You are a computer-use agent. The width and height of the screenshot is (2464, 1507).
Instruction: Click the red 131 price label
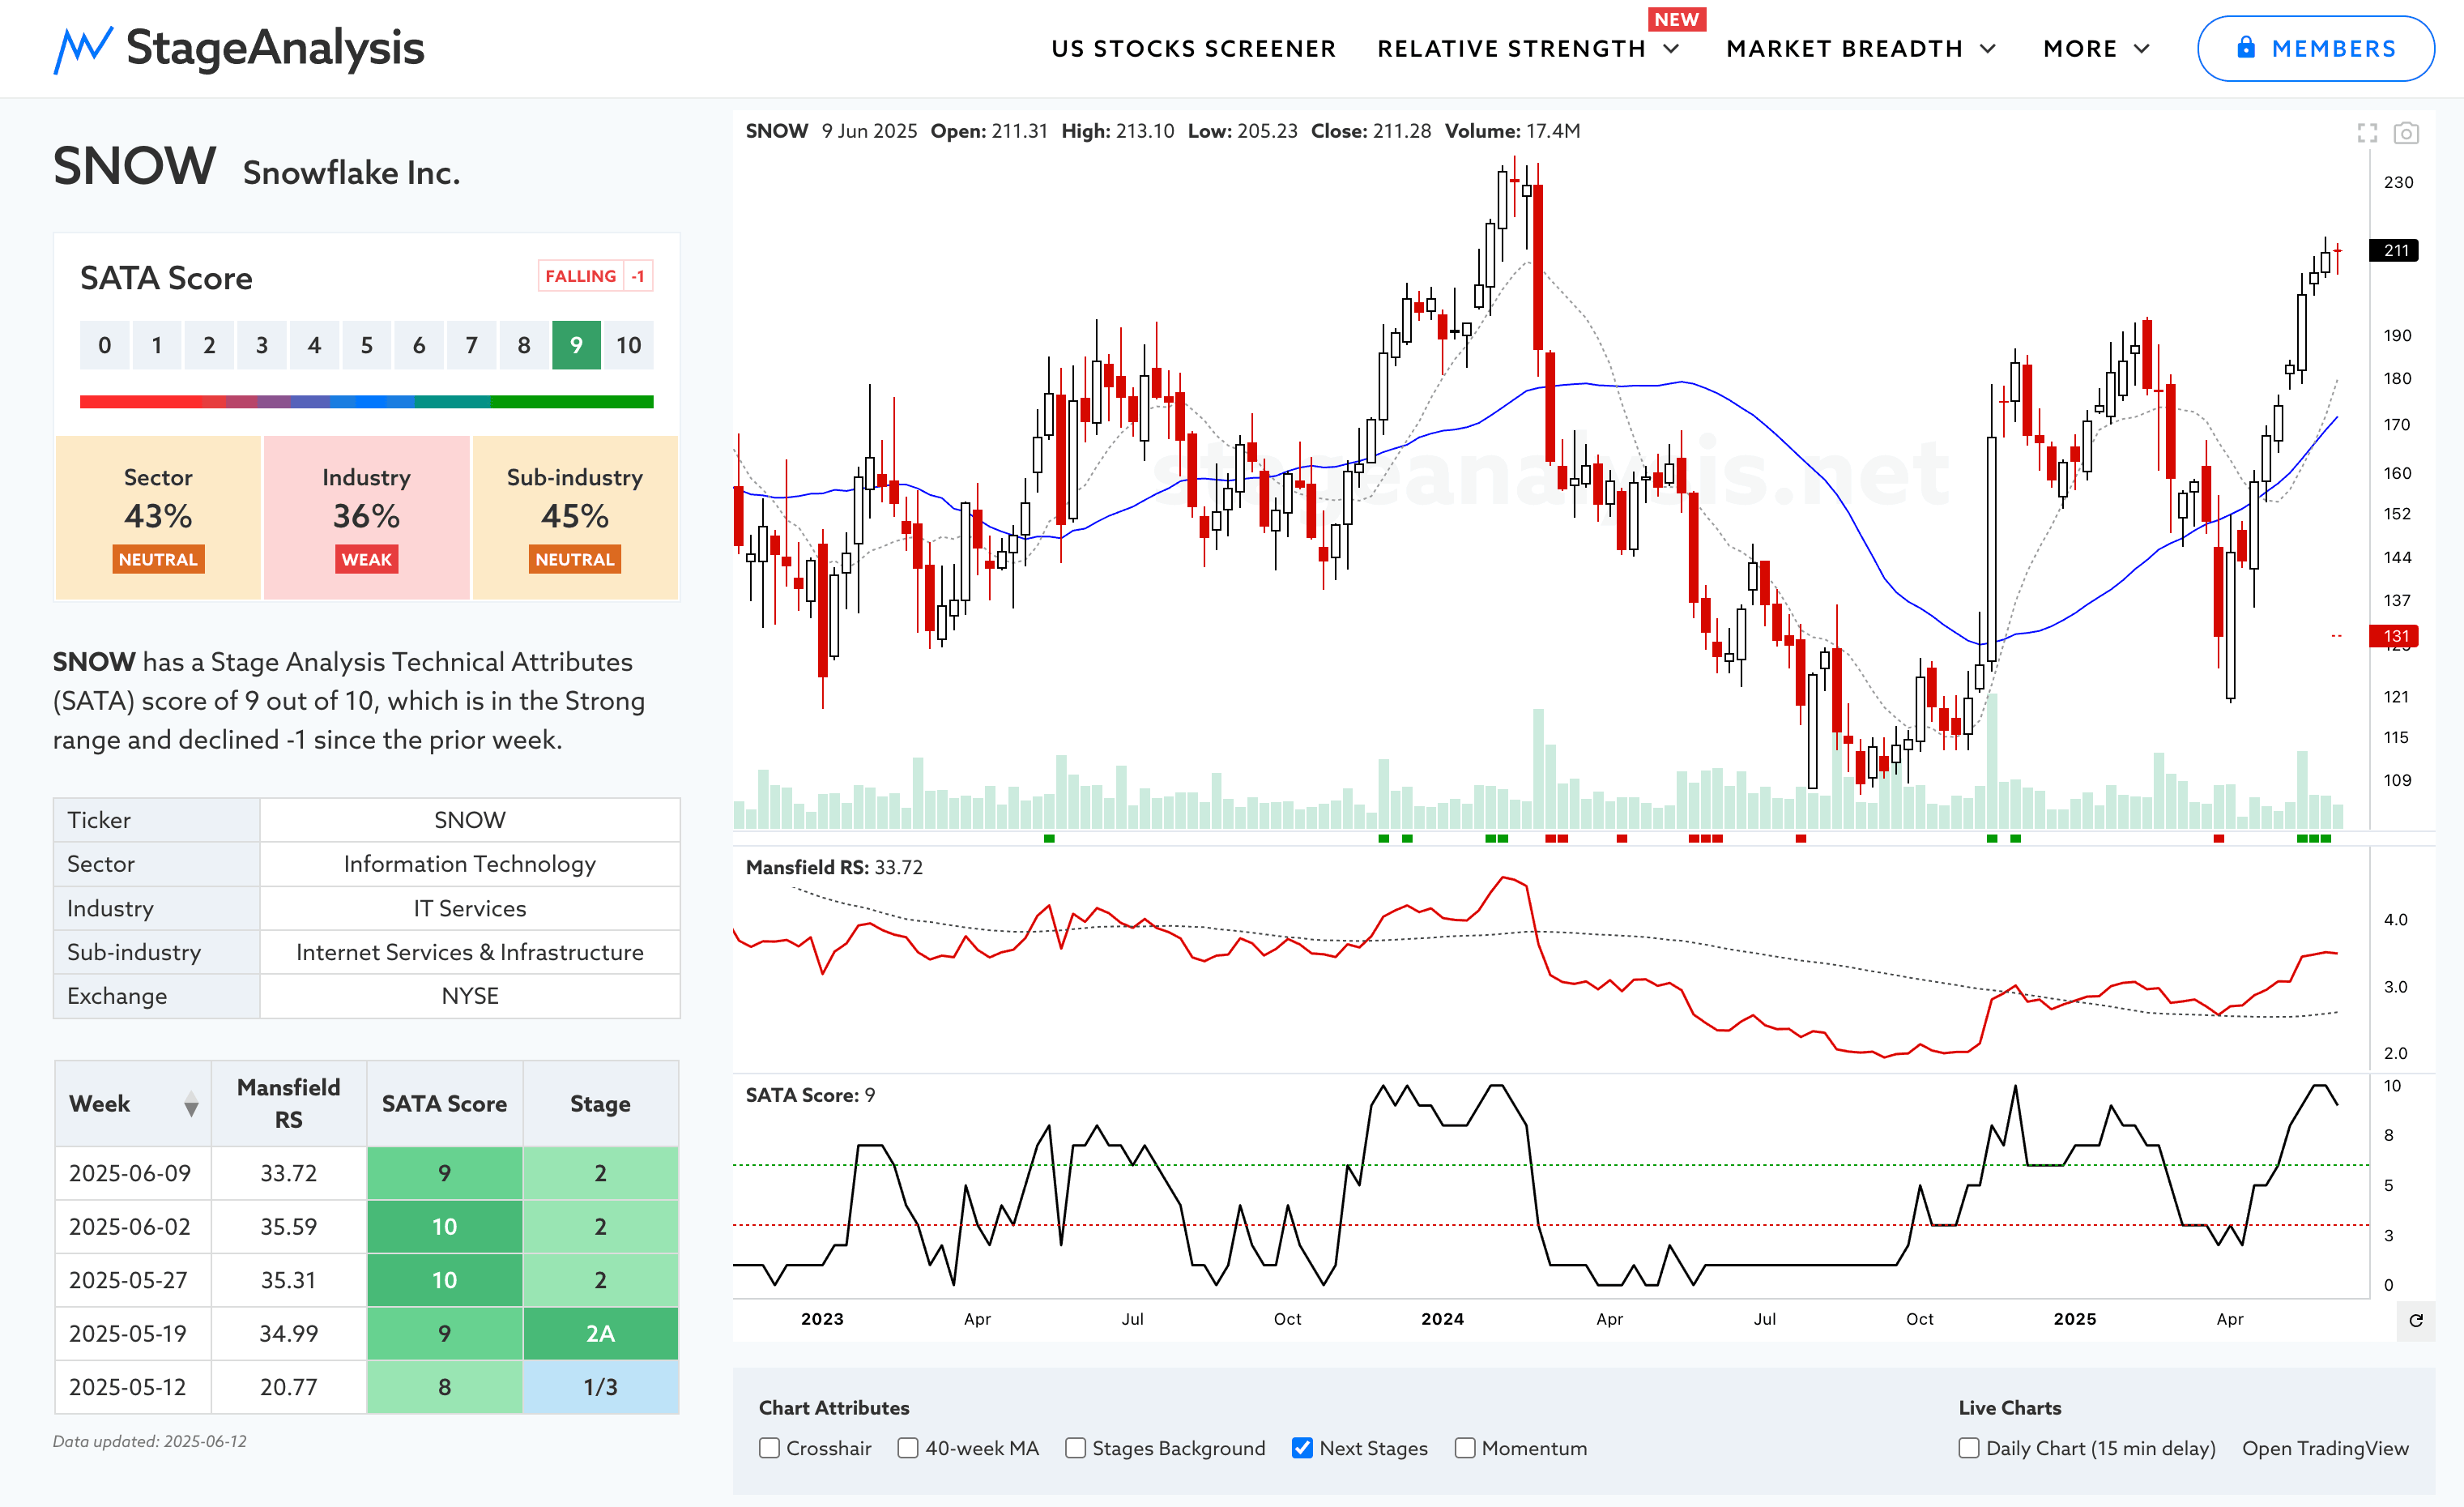click(x=2395, y=636)
